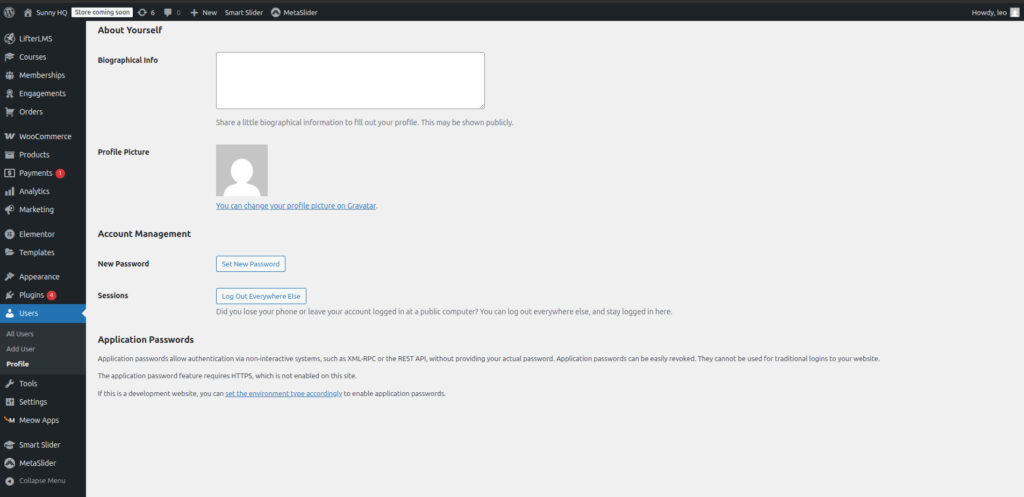
Task: Click the WordPress logo icon
Action: 9,12
